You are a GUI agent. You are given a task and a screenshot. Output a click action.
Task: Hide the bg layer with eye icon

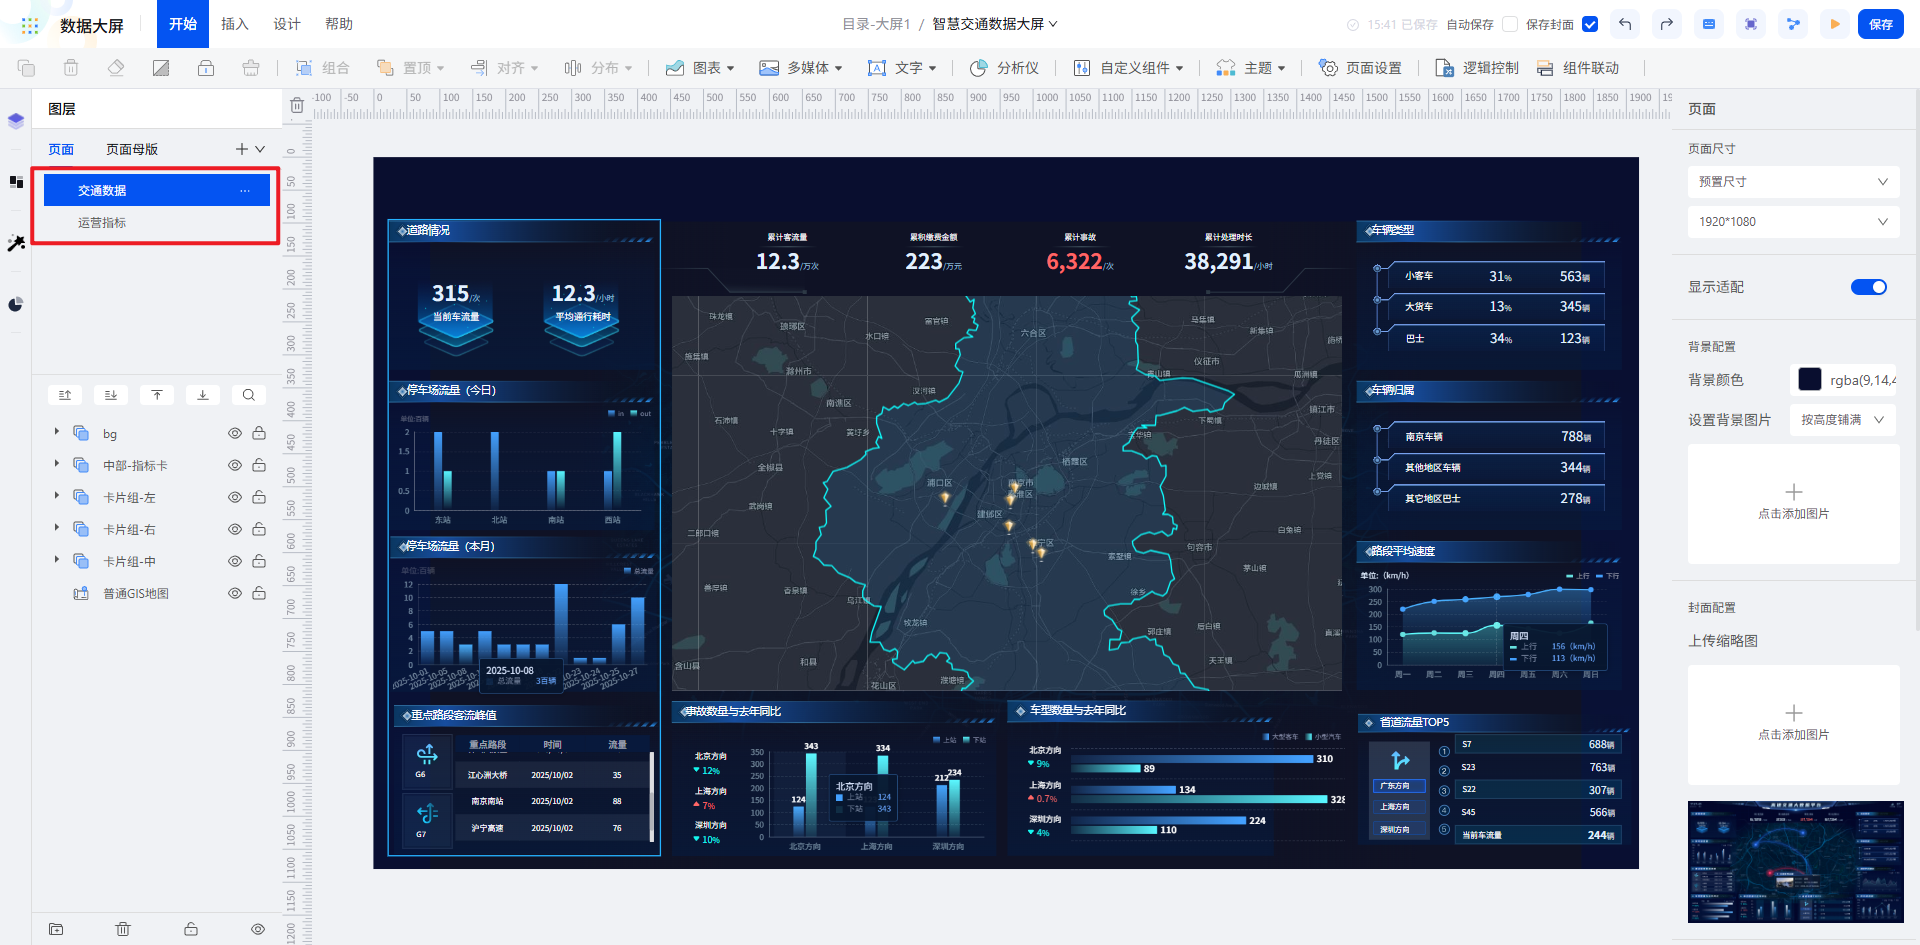pyautogui.click(x=235, y=434)
